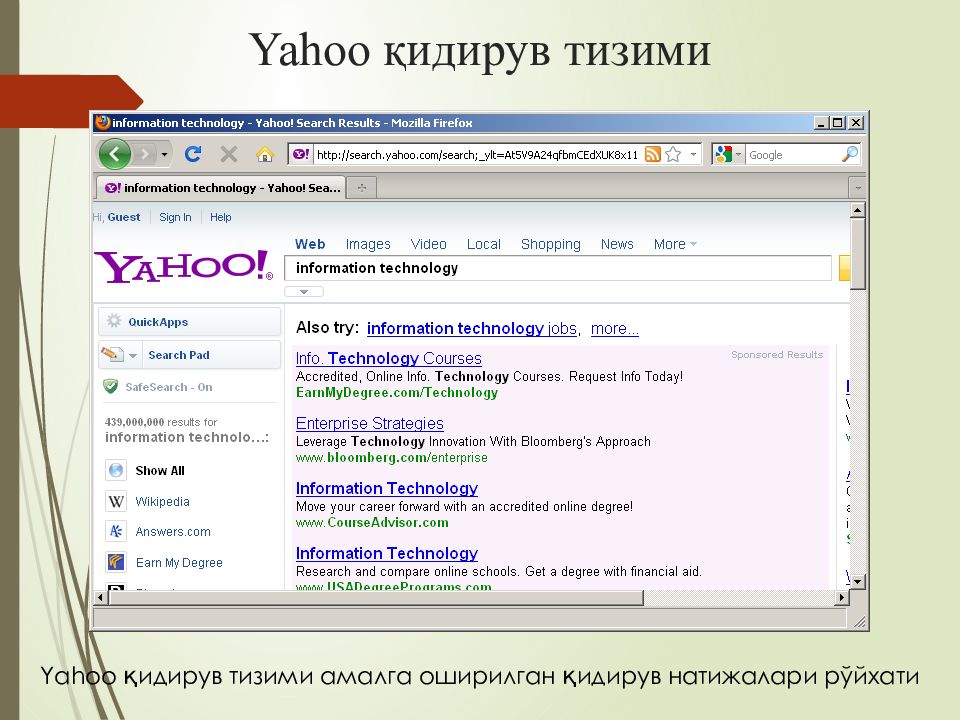Click the QuickApps button label

pyautogui.click(x=158, y=322)
